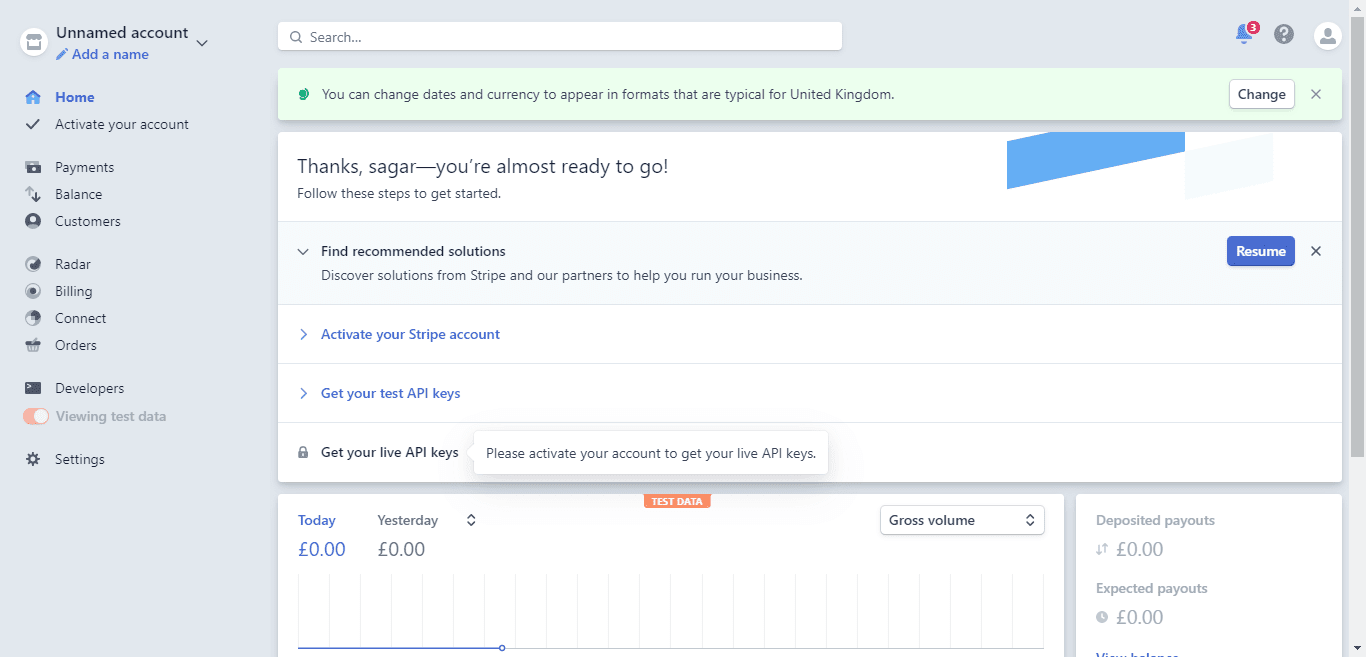Dismiss the Find recommended solutions step
1366x657 pixels.
1316,251
